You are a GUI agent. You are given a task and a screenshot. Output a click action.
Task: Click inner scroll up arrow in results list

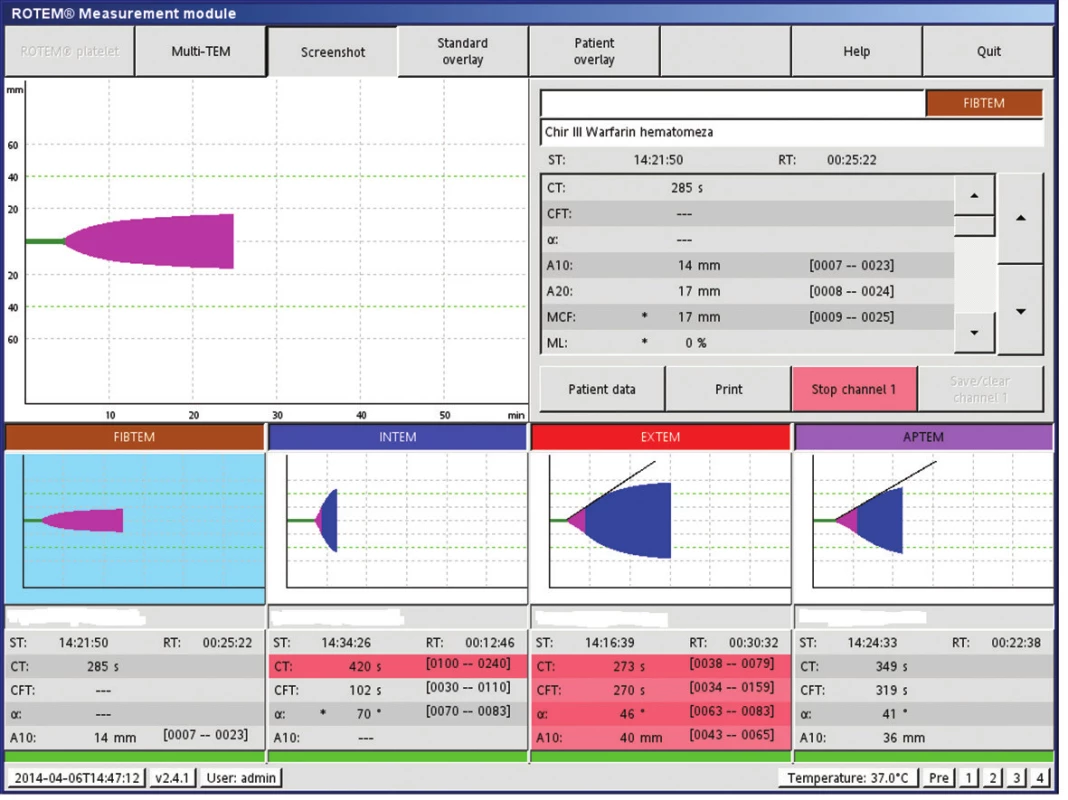click(x=974, y=195)
